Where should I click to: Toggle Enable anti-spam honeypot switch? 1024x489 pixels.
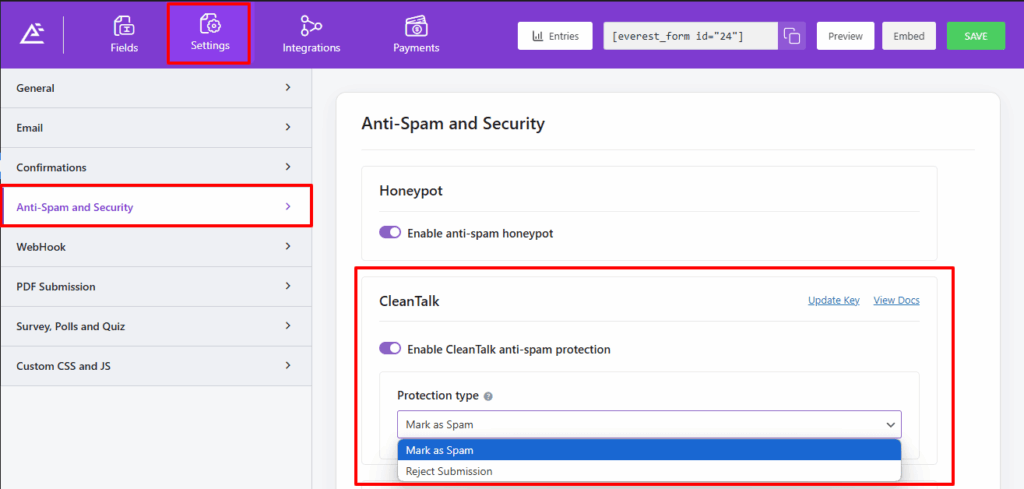point(390,232)
